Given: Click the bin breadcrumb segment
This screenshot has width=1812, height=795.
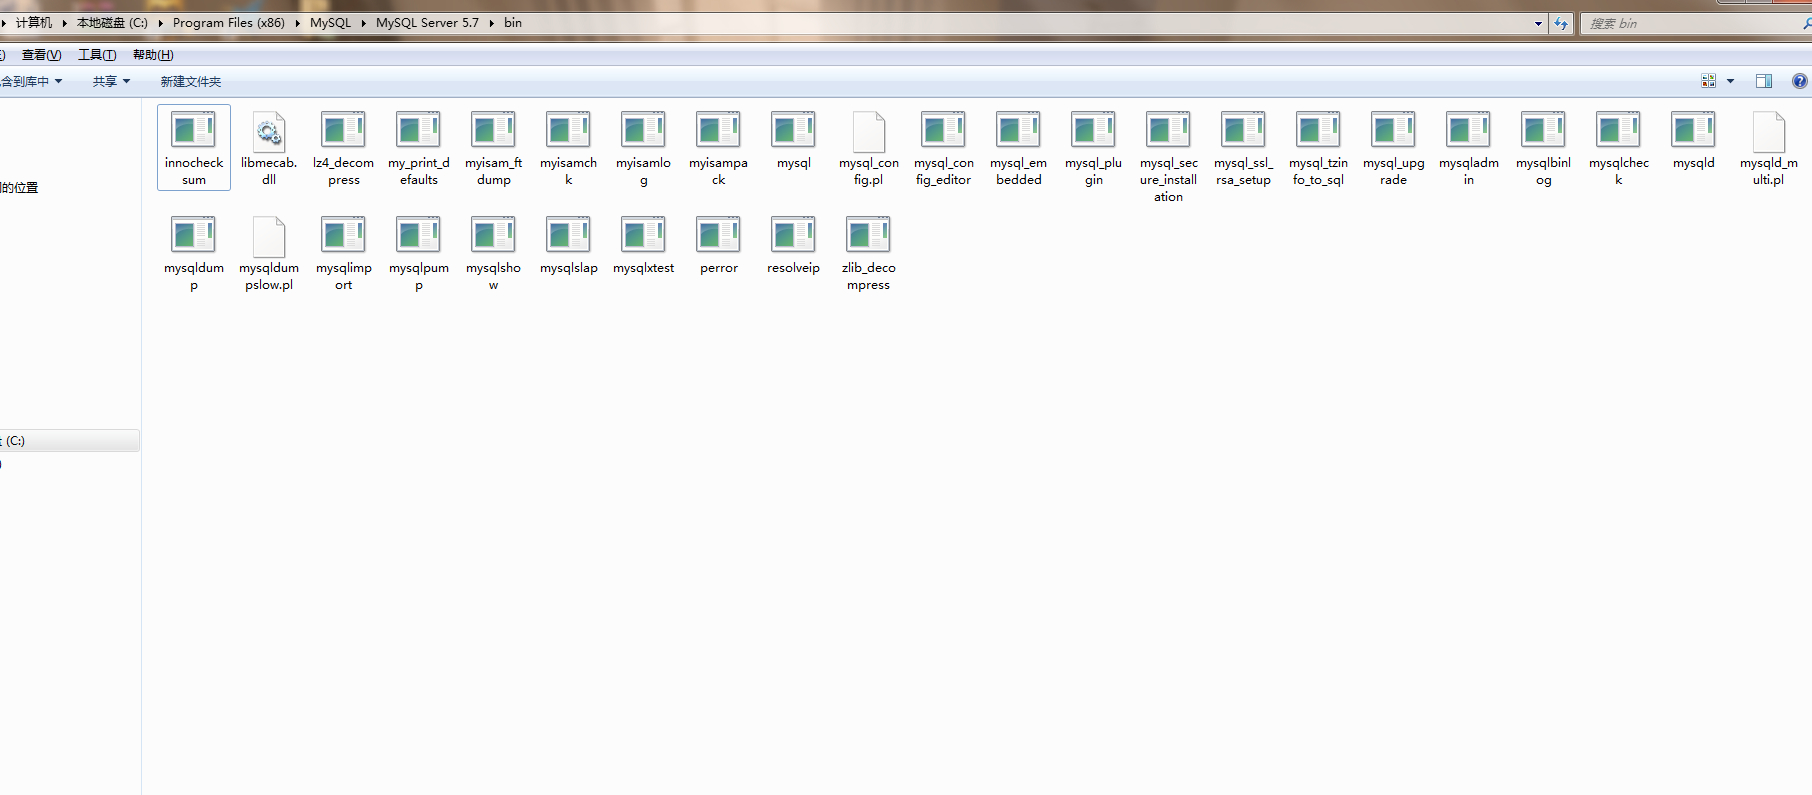Looking at the screenshot, I should (513, 22).
